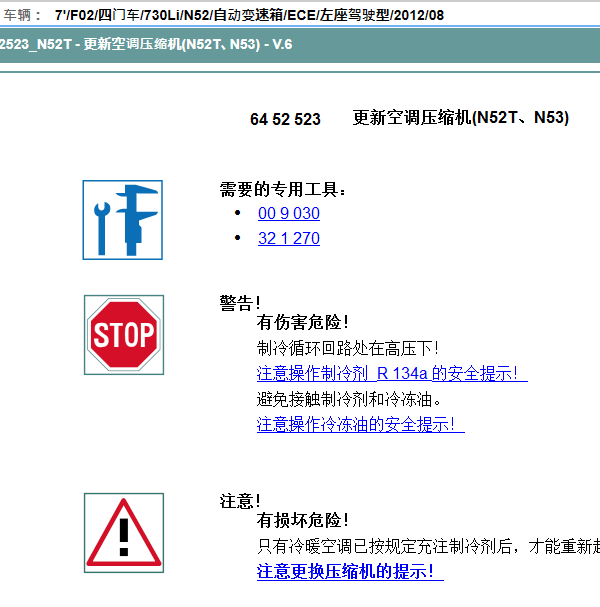Click the 需要的专用工具 heading
This screenshot has width=600, height=607.
283,189
